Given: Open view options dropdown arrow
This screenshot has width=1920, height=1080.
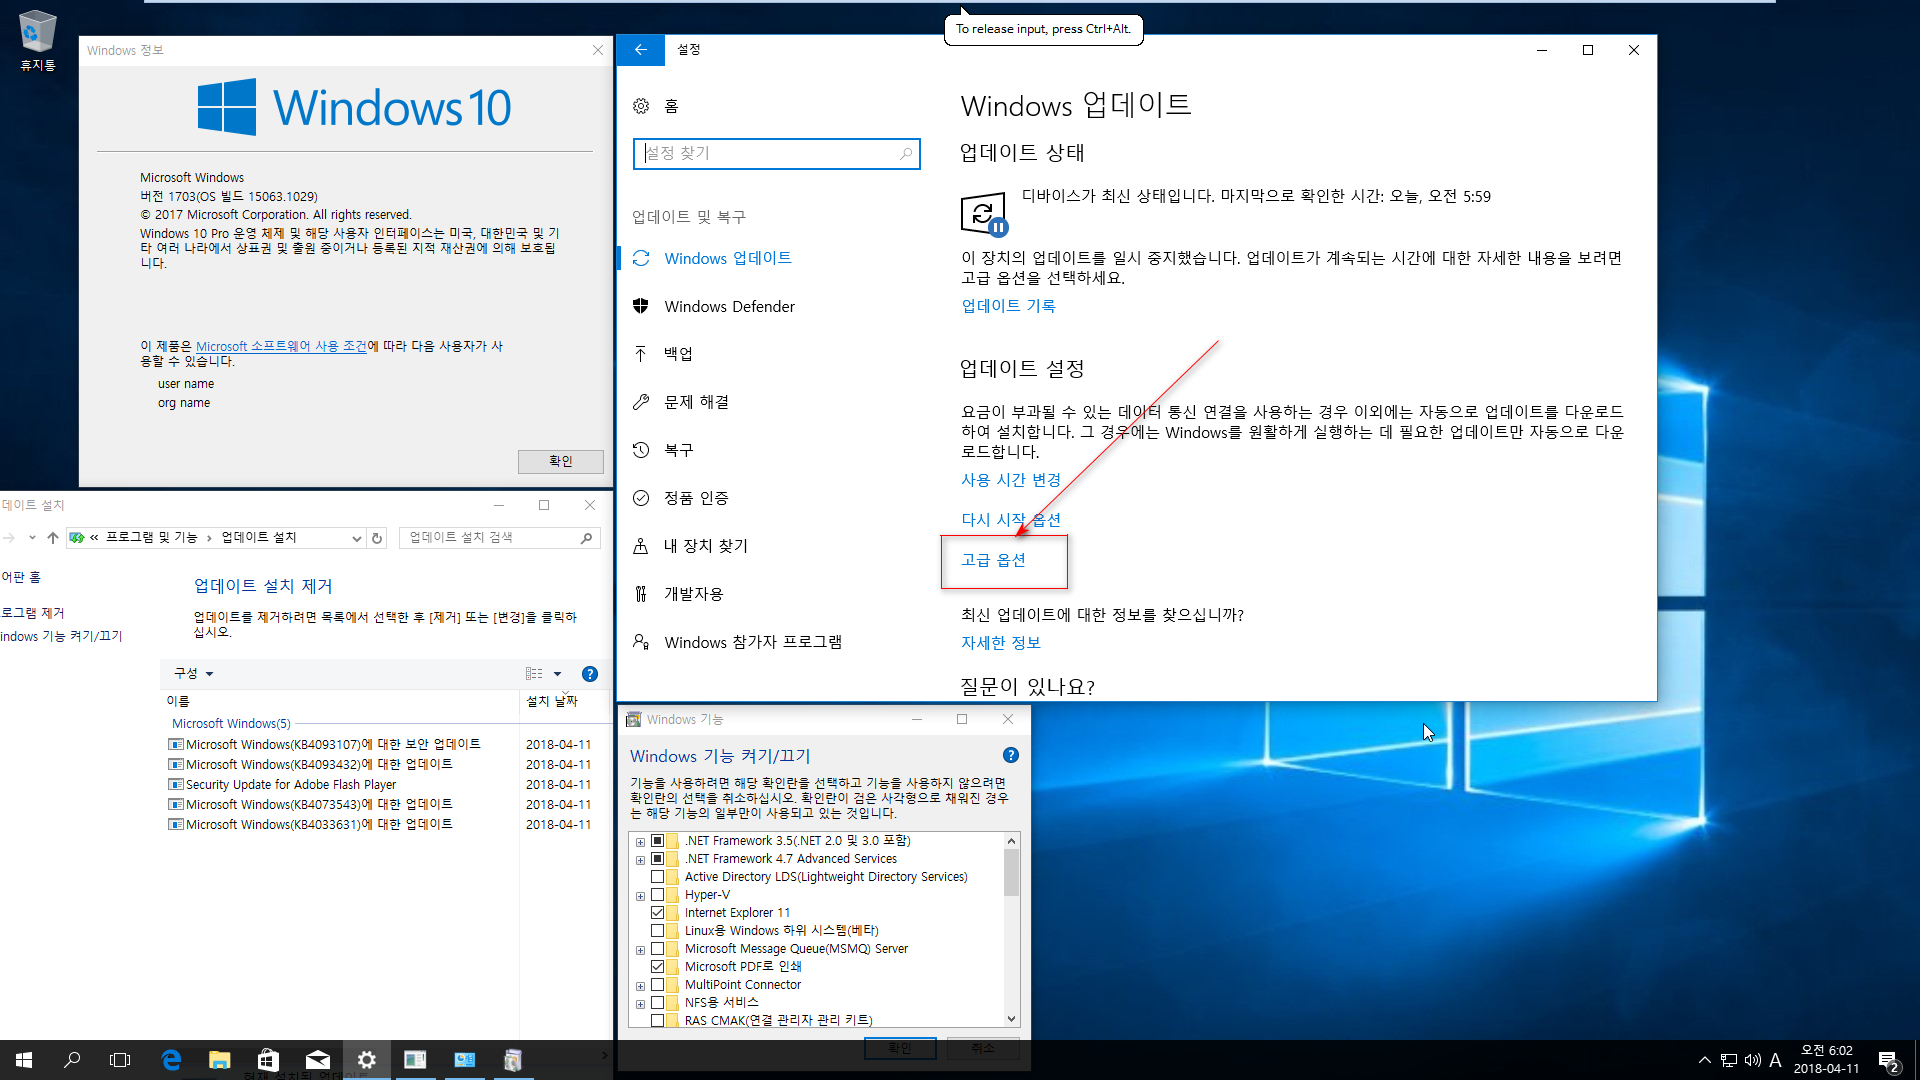Looking at the screenshot, I should pos(558,674).
